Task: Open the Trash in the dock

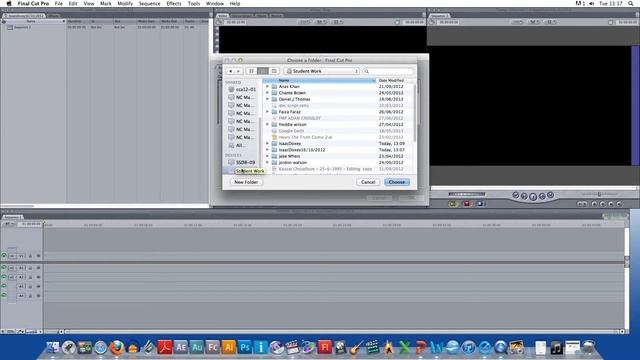Action: pyautogui.click(x=588, y=347)
